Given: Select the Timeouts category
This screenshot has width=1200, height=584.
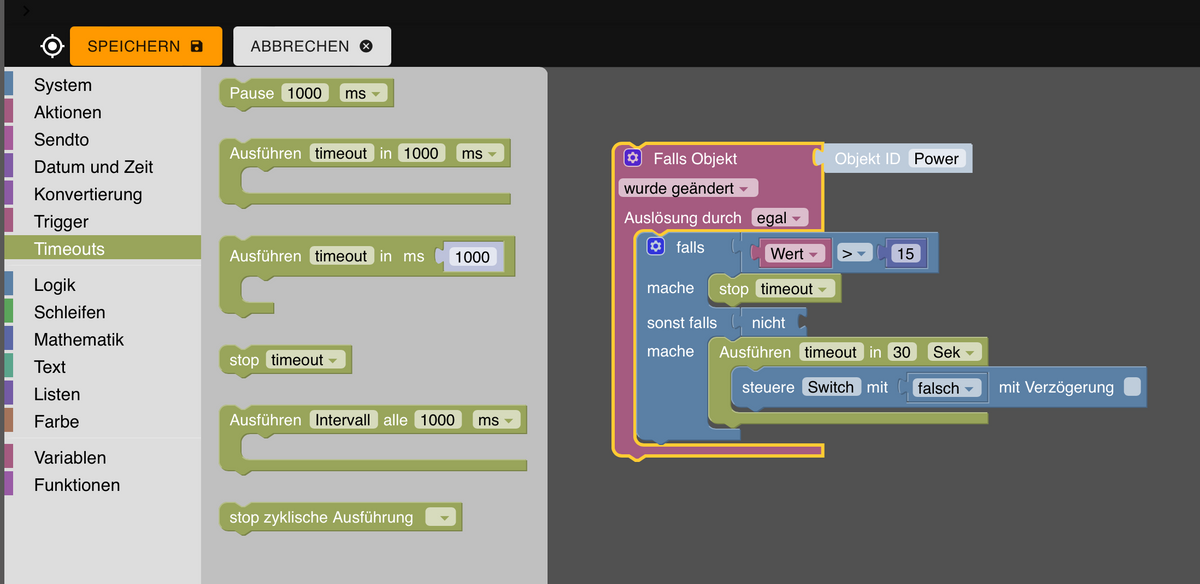Looking at the screenshot, I should [102, 249].
